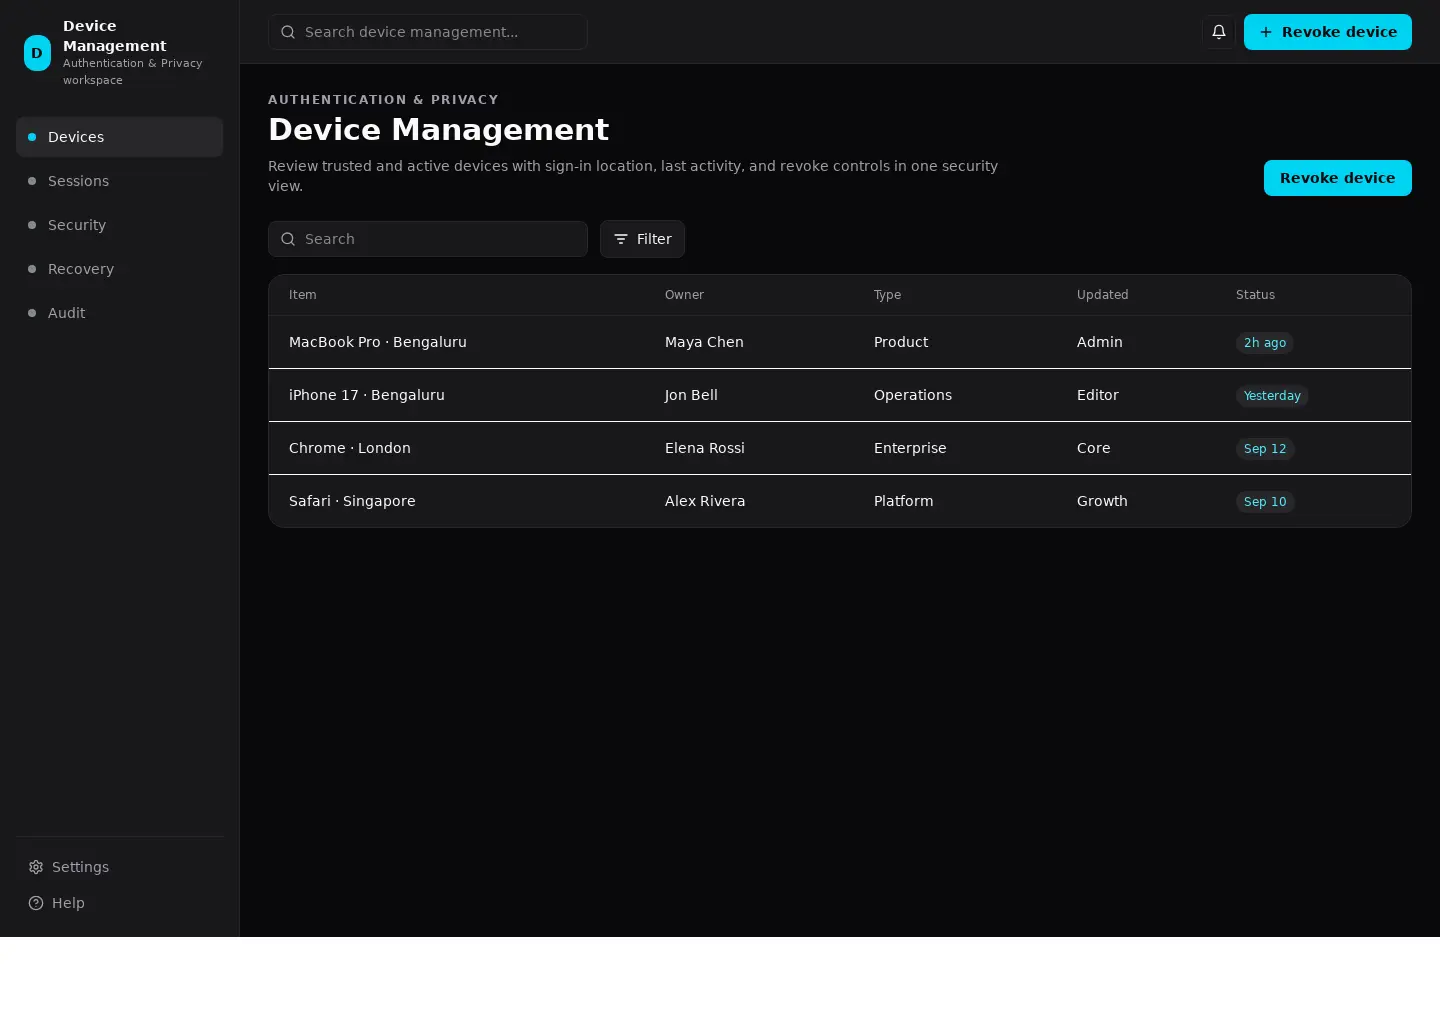Click the table search magnifier icon

tap(288, 239)
